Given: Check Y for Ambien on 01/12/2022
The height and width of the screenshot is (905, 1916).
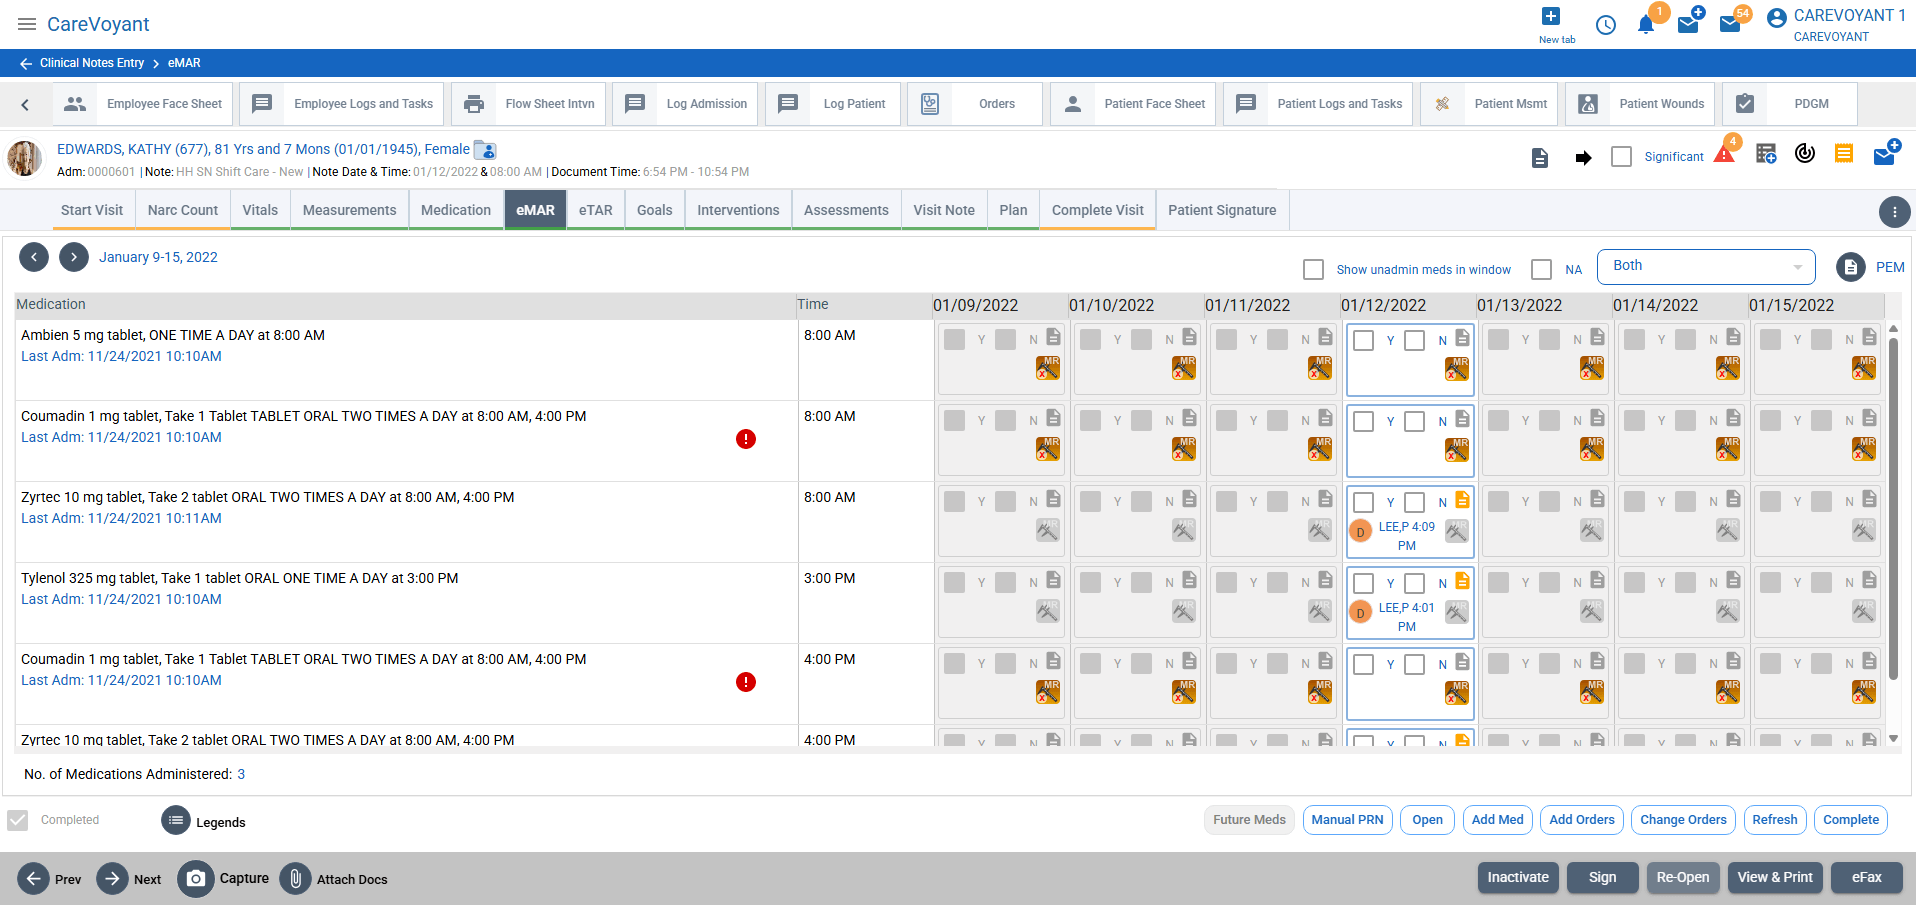Looking at the screenshot, I should coord(1364,341).
